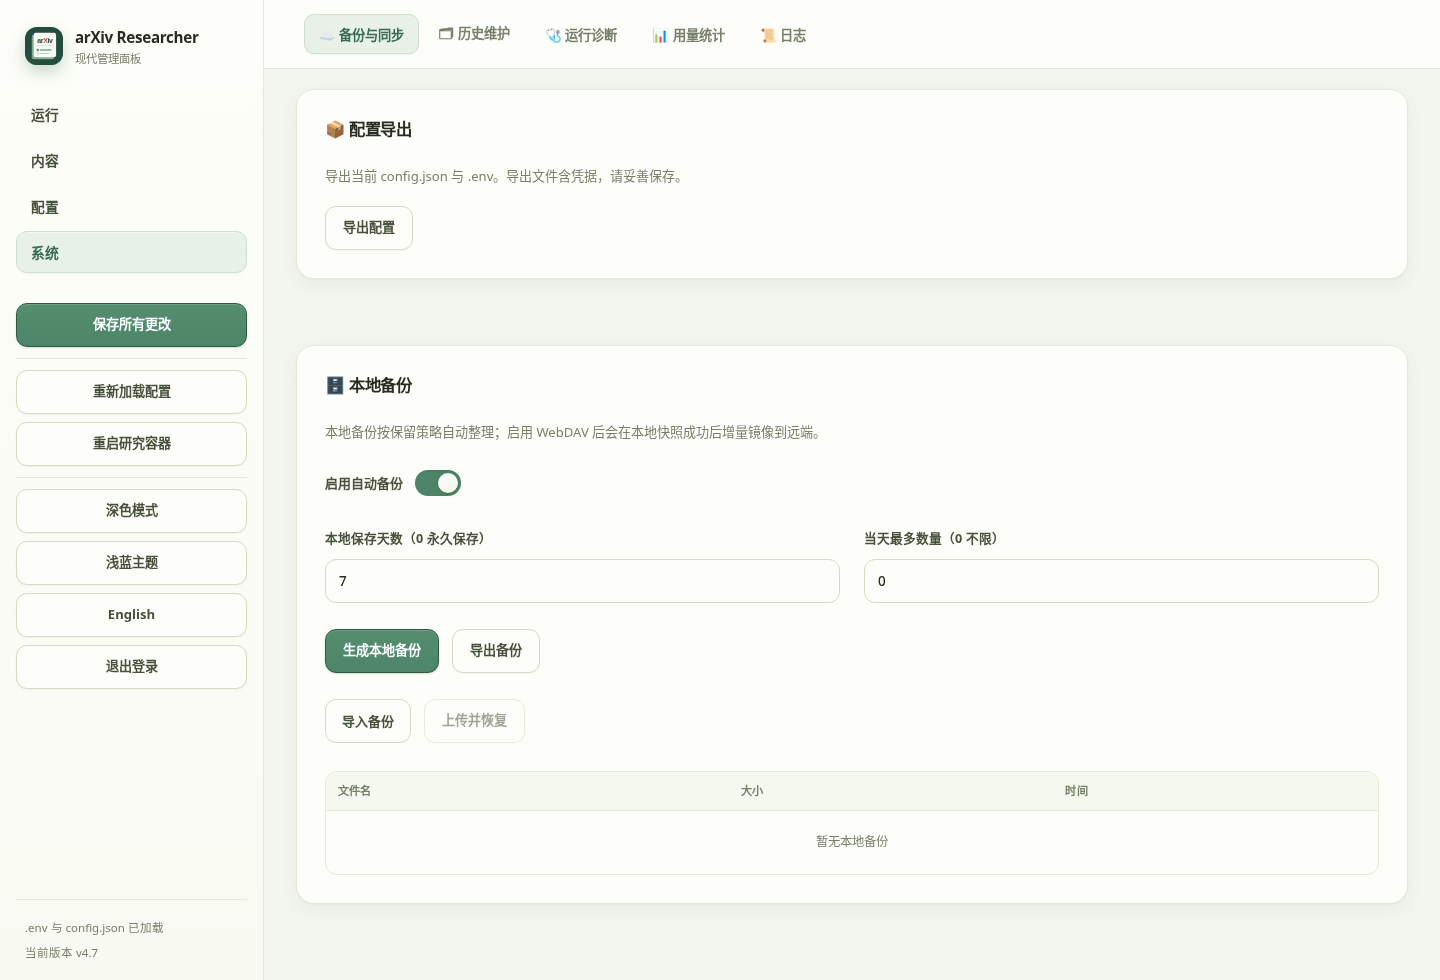The image size is (1440, 980).
Task: Click the arXiv Researcher logo icon
Action: point(44,46)
